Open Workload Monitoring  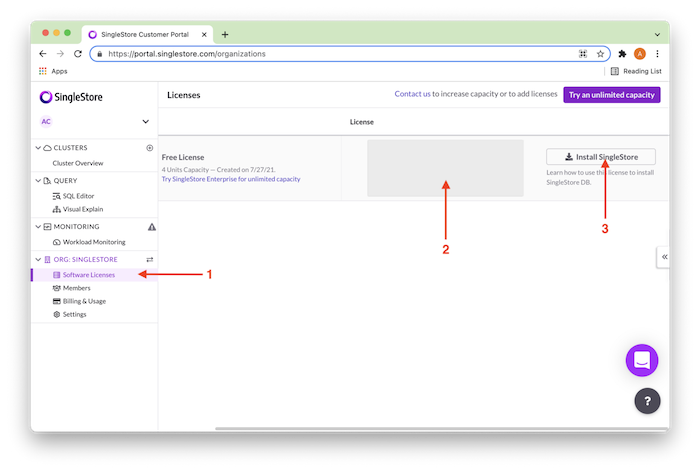tap(89, 242)
